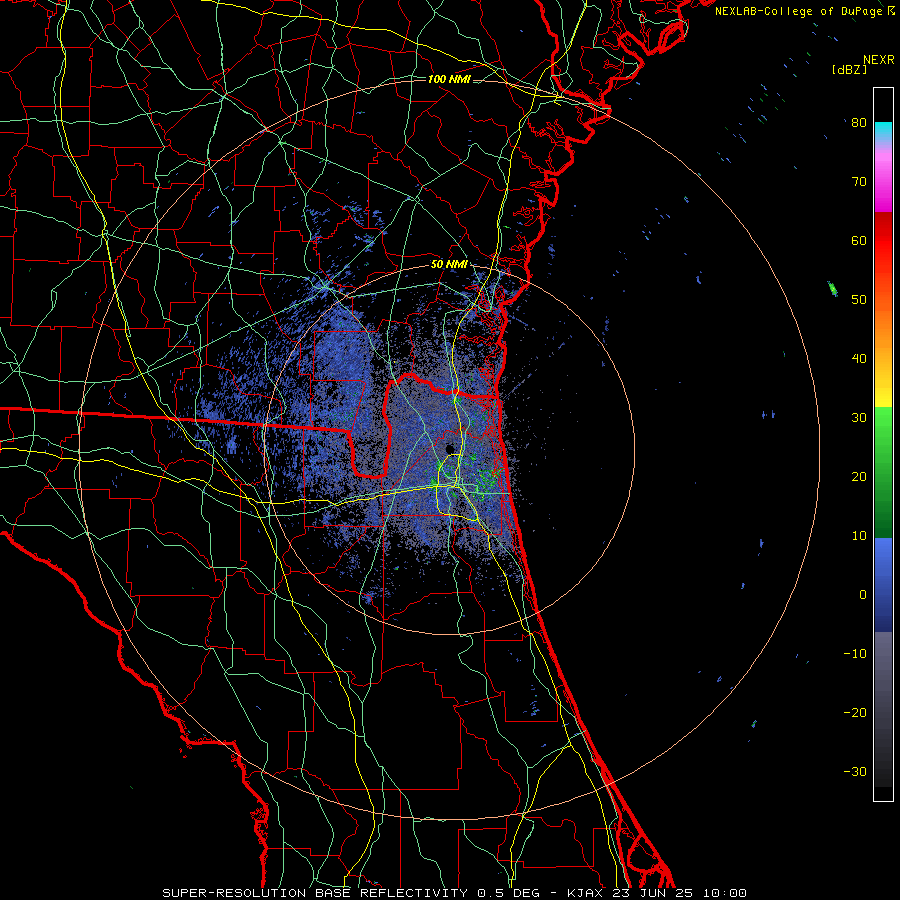Image resolution: width=900 pixels, height=900 pixels.
Task: Click the 50 NMI range ring label
Action: click(449, 265)
